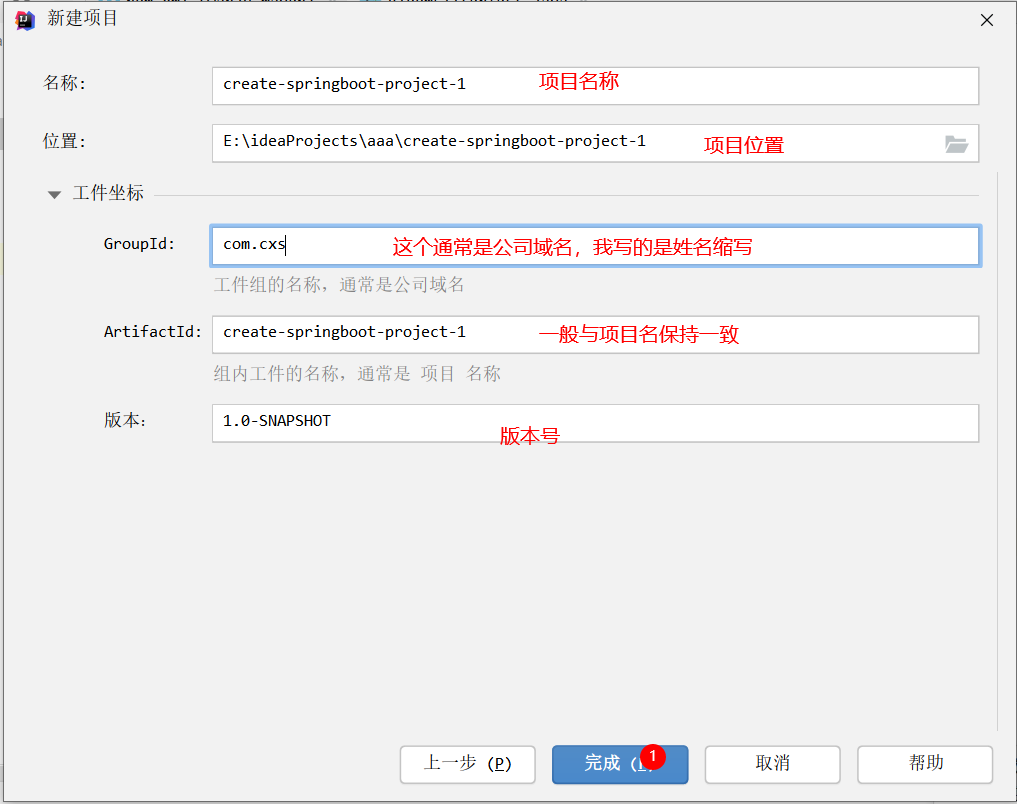Click the 版本 label
The height and width of the screenshot is (804, 1017).
(125, 421)
